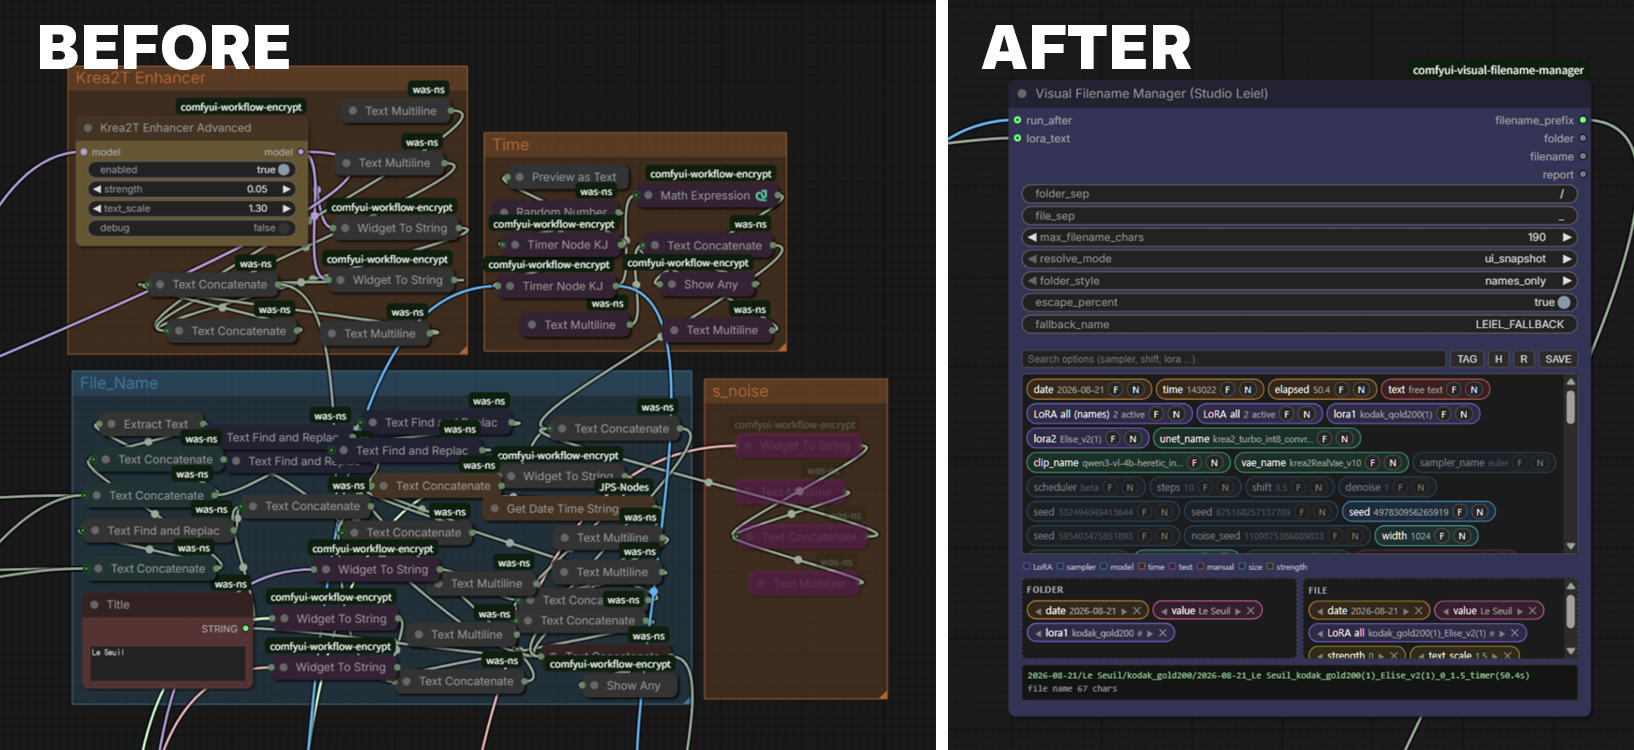Click the F icon on the clip_name tag
This screenshot has width=1634, height=750.
1194,463
